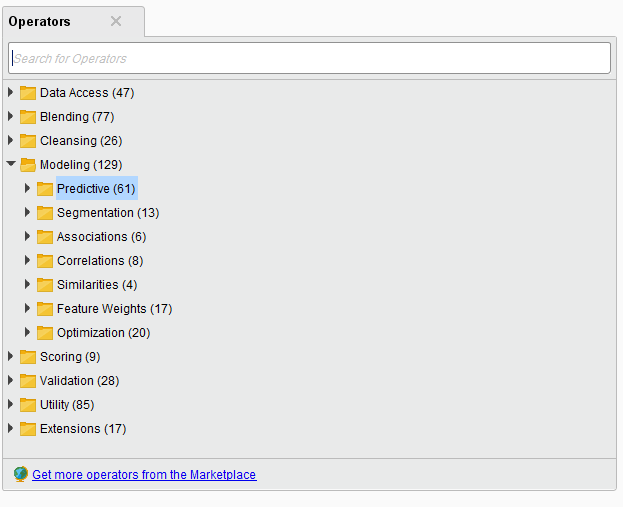Expand the Validation category arrow

[x=10, y=380]
